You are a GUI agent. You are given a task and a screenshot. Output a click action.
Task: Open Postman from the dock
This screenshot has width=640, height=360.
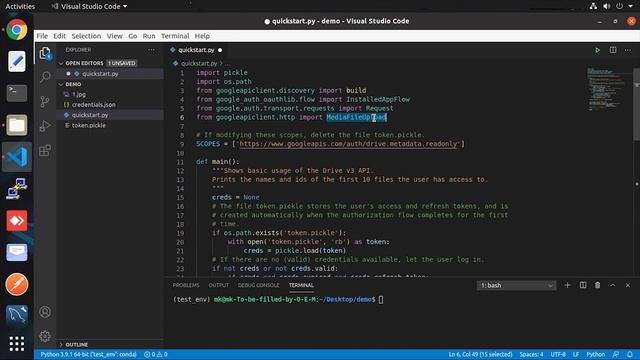click(17, 284)
